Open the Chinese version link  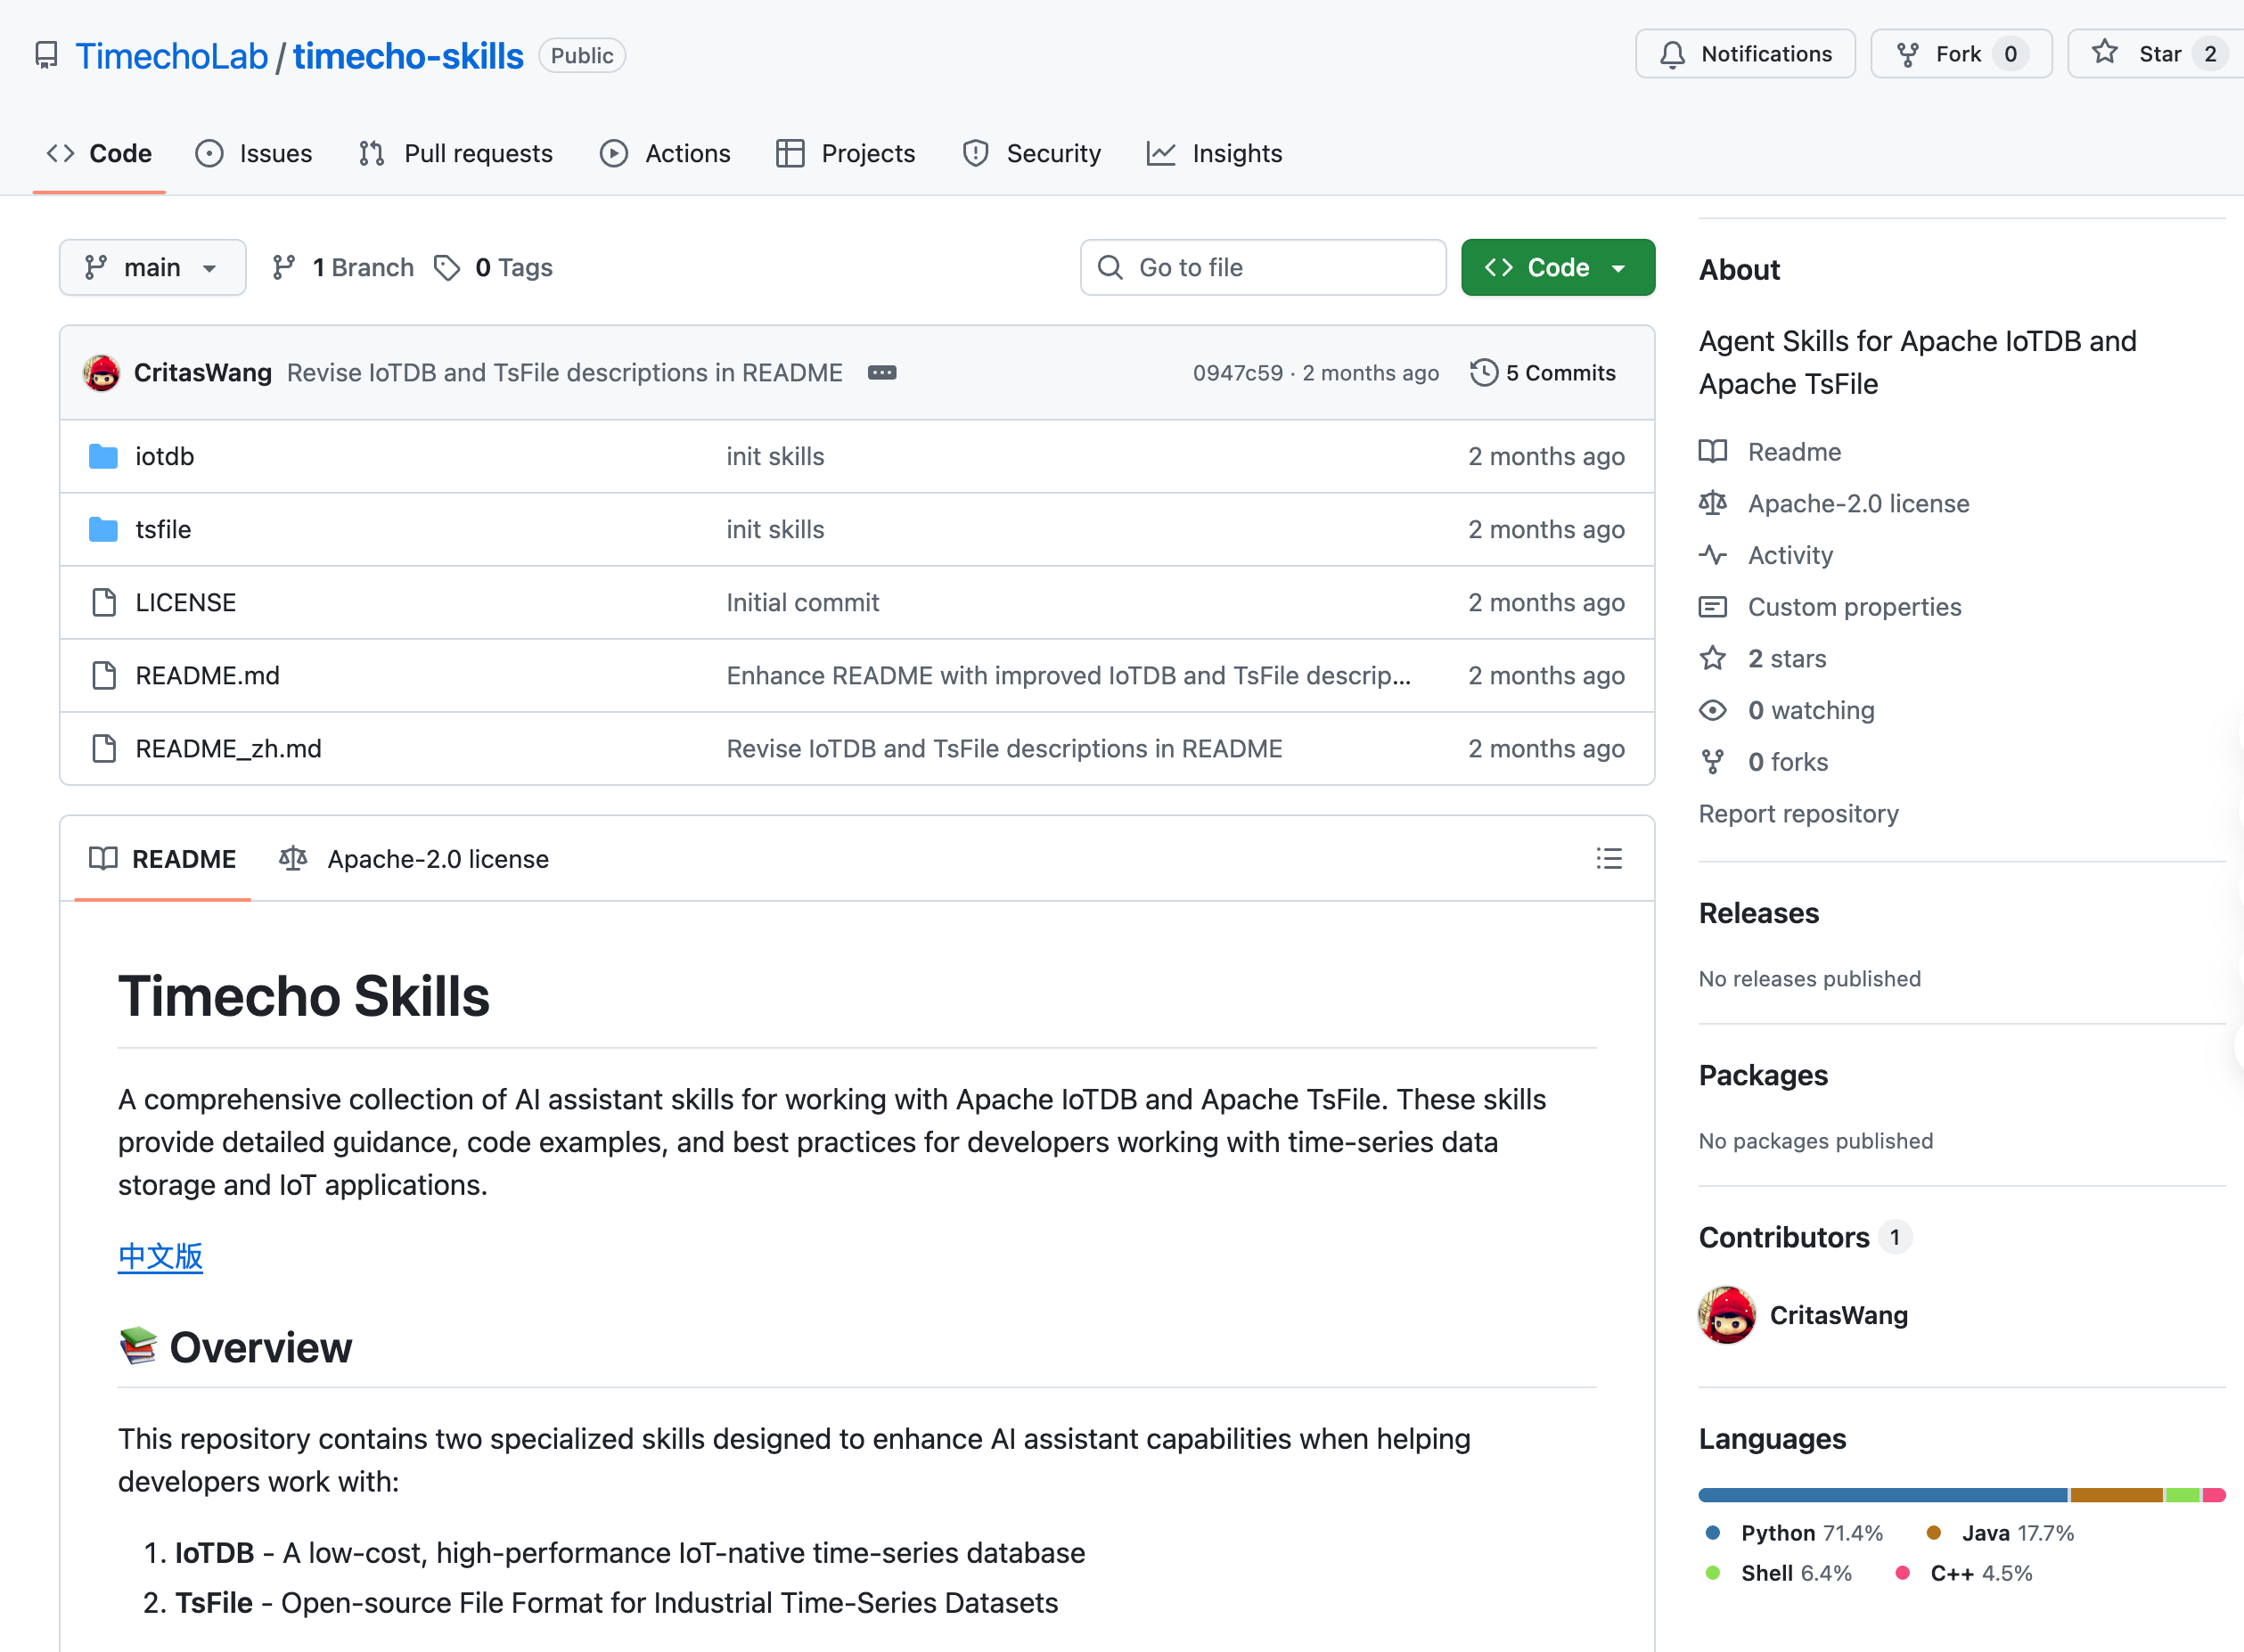(x=160, y=1256)
